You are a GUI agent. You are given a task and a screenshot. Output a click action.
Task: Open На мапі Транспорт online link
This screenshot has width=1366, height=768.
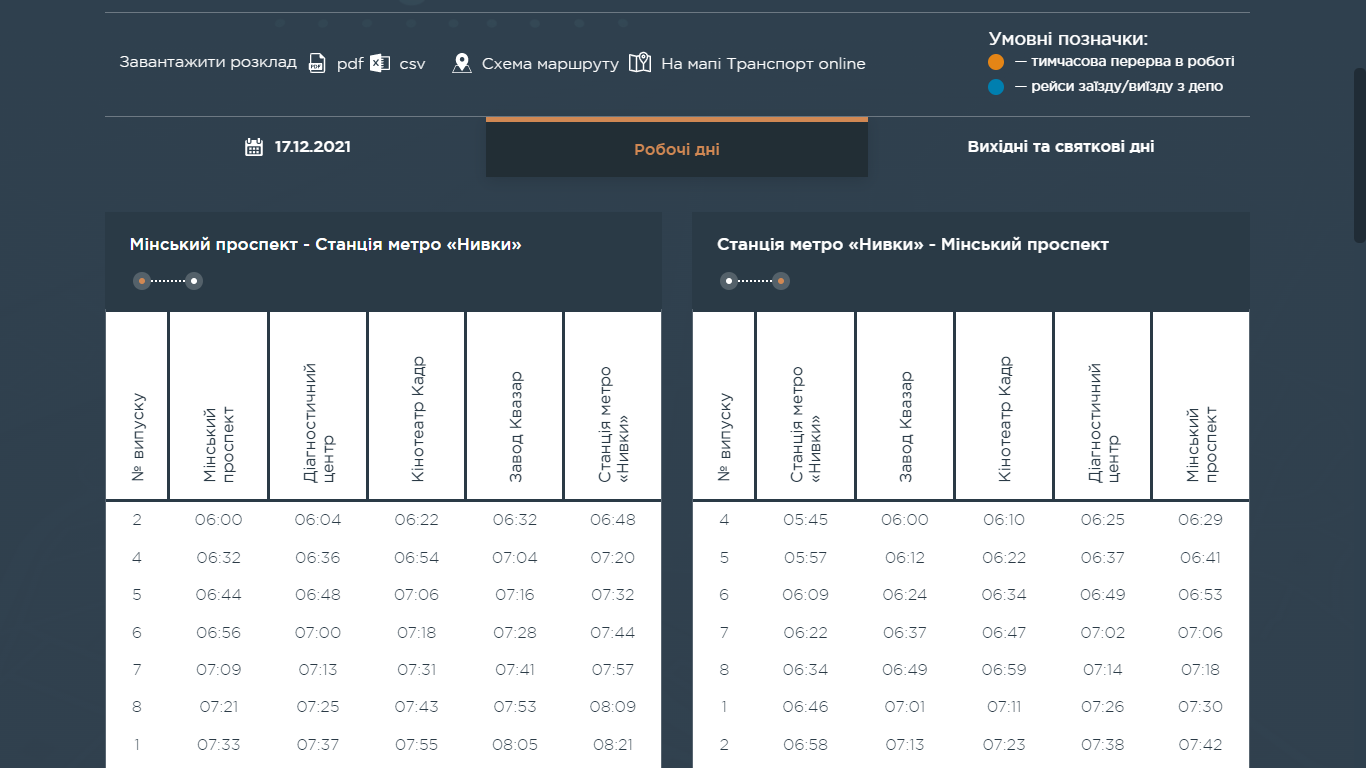(x=763, y=64)
